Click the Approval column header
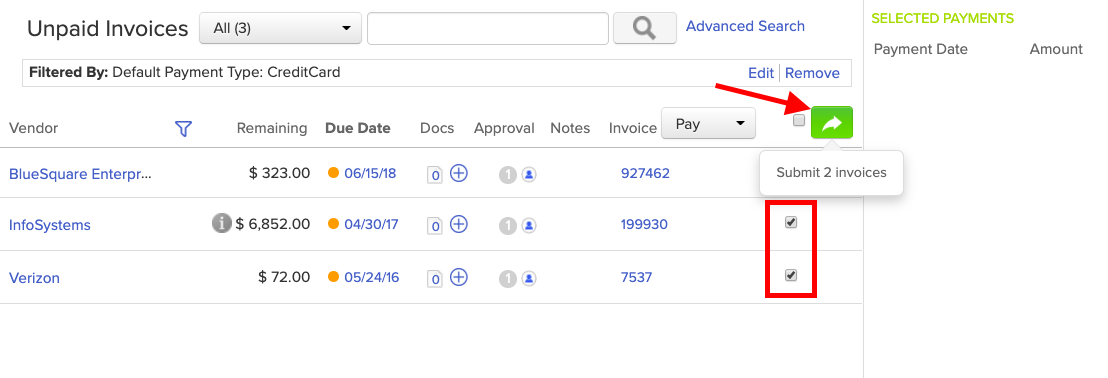Viewport: 1108px width, 378px height. click(504, 129)
